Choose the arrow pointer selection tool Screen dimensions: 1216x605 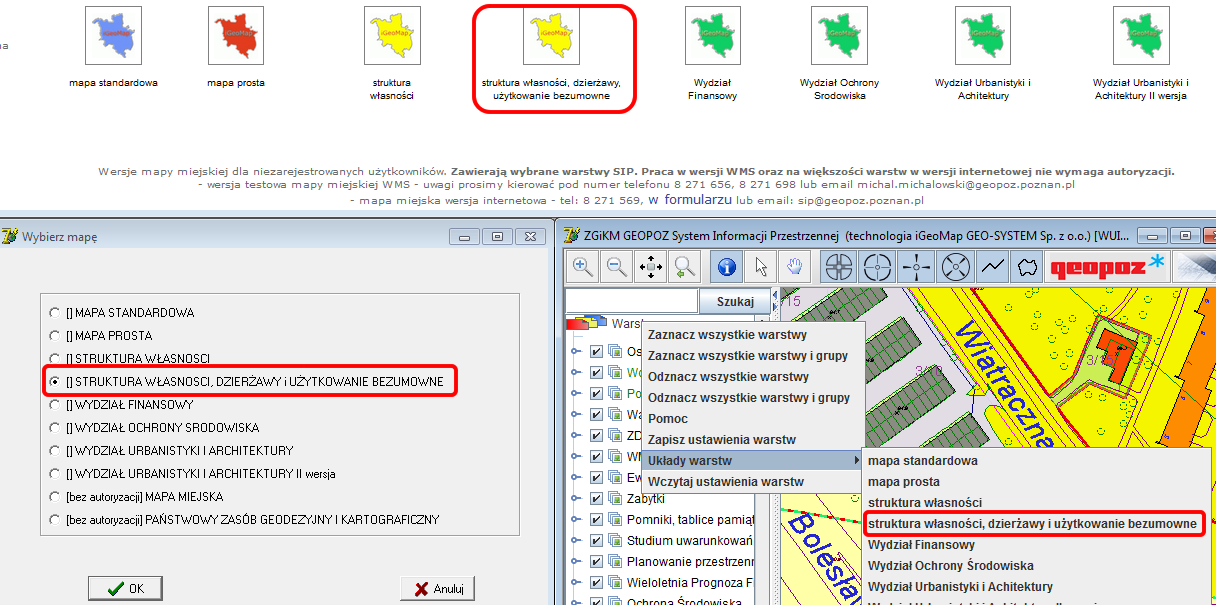point(762,266)
